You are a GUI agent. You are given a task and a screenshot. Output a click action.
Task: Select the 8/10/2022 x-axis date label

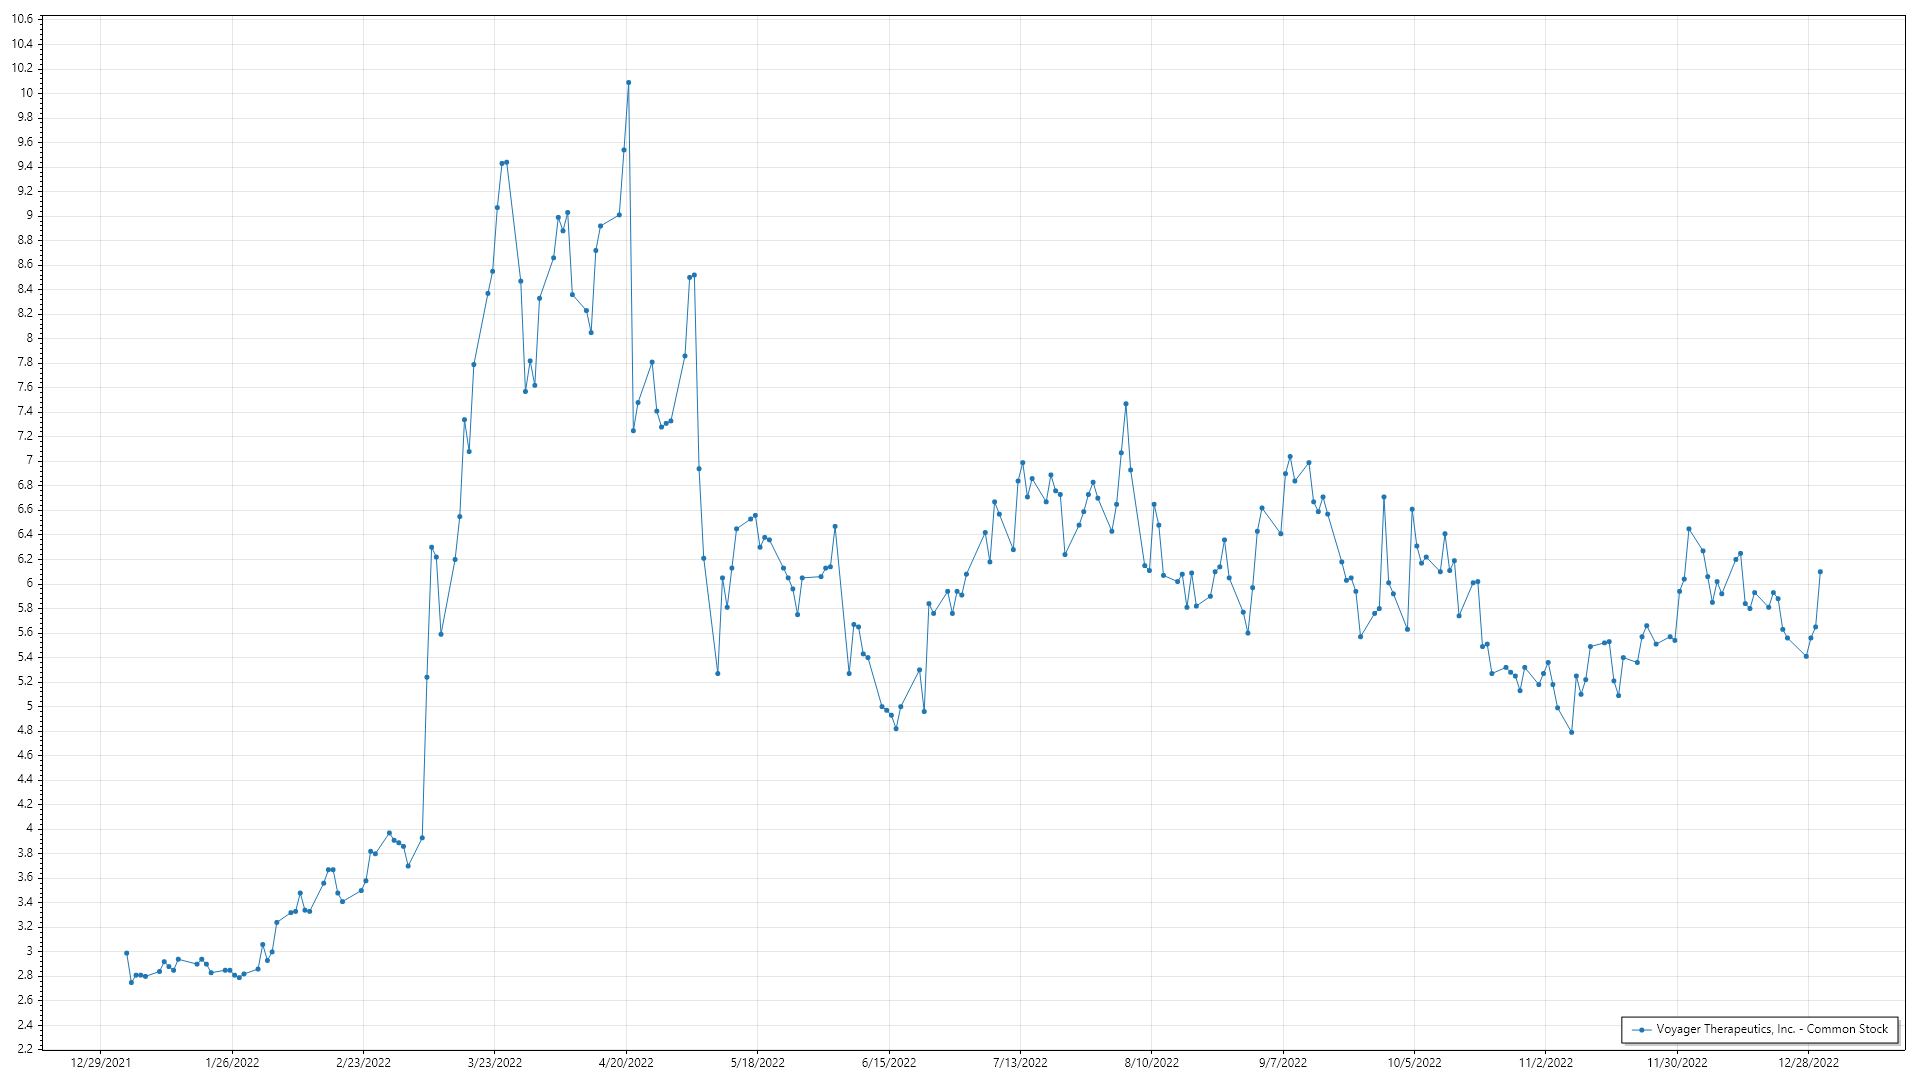1151,1063
